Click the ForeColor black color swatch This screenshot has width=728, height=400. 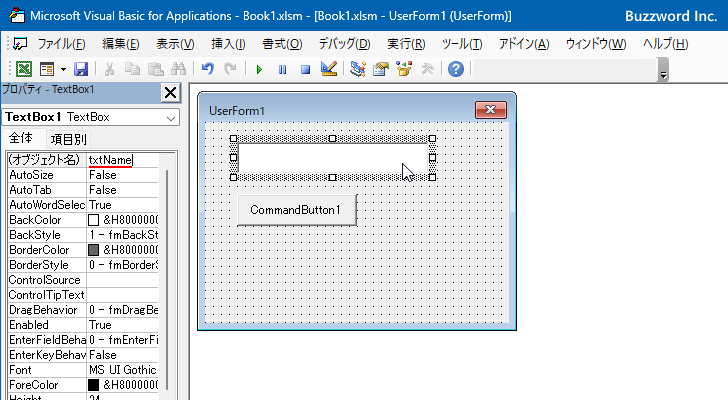pyautogui.click(x=93, y=385)
